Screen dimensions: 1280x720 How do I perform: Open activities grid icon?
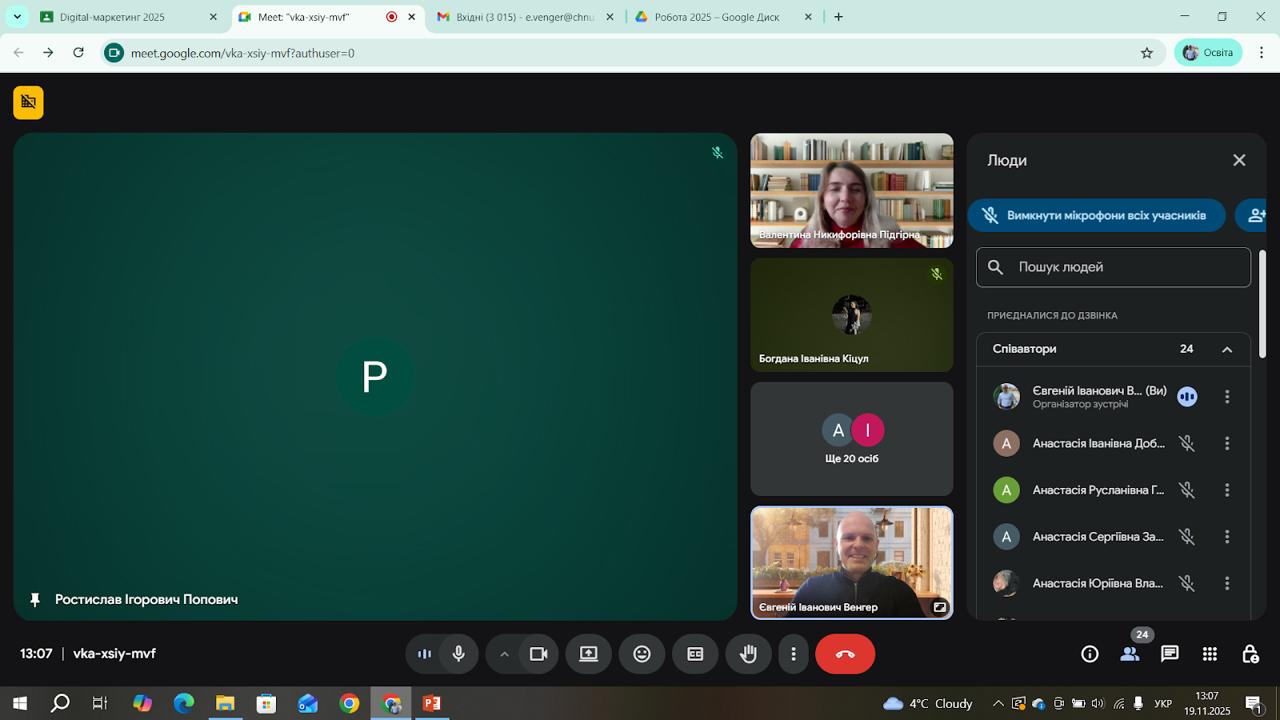pos(1209,654)
